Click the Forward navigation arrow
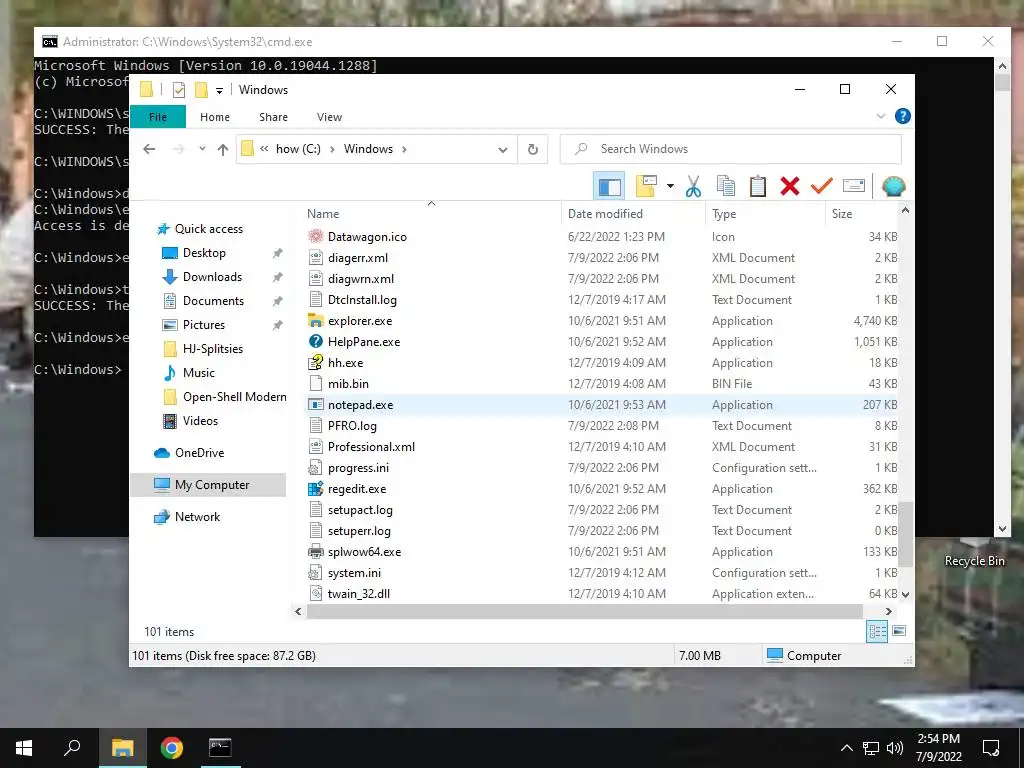The width and height of the screenshot is (1024, 768). pos(178,149)
